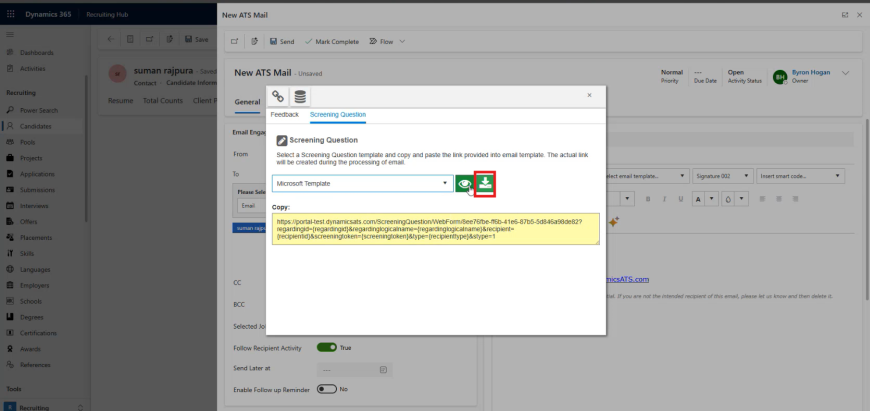870x411 pixels.
Task: Open the Dynamics 365 app launcher grid
Action: [11, 14]
